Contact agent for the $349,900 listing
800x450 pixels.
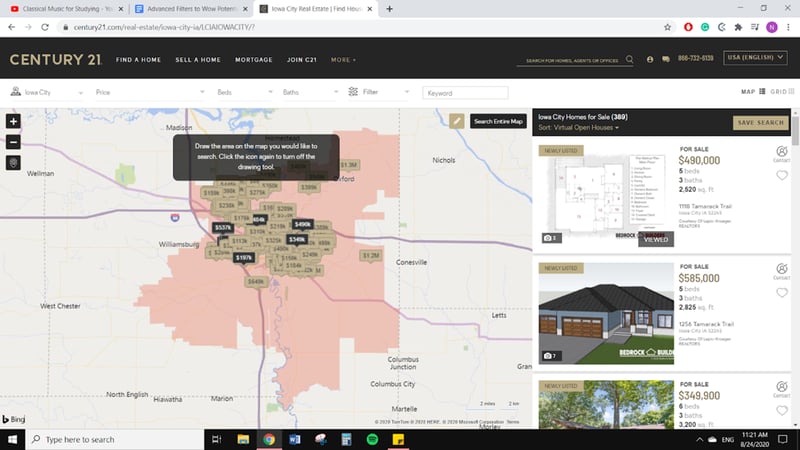pyautogui.click(x=782, y=389)
